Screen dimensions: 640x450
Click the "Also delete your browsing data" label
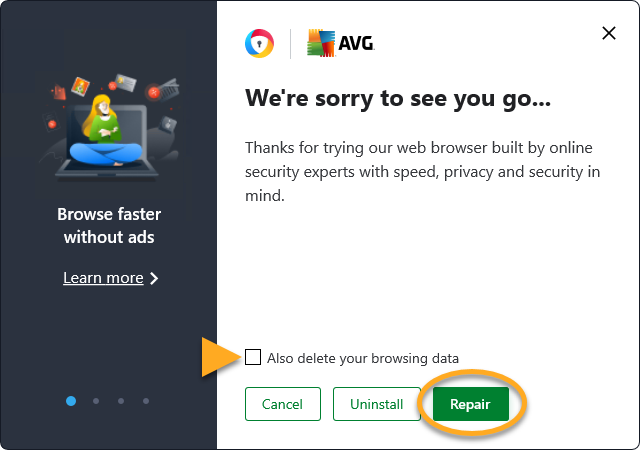click(363, 358)
